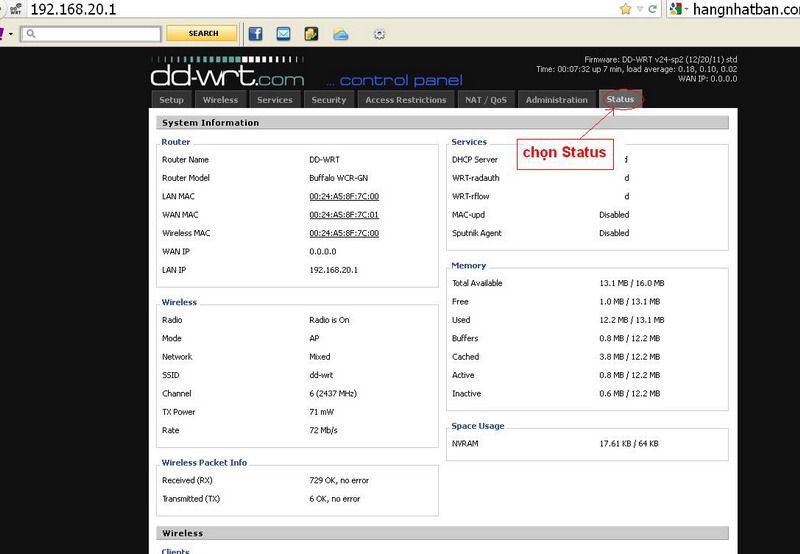Image resolution: width=800 pixels, height=554 pixels.
Task: Click Inactive value 0.6 MB / 12.2 MB
Action: 630,393
